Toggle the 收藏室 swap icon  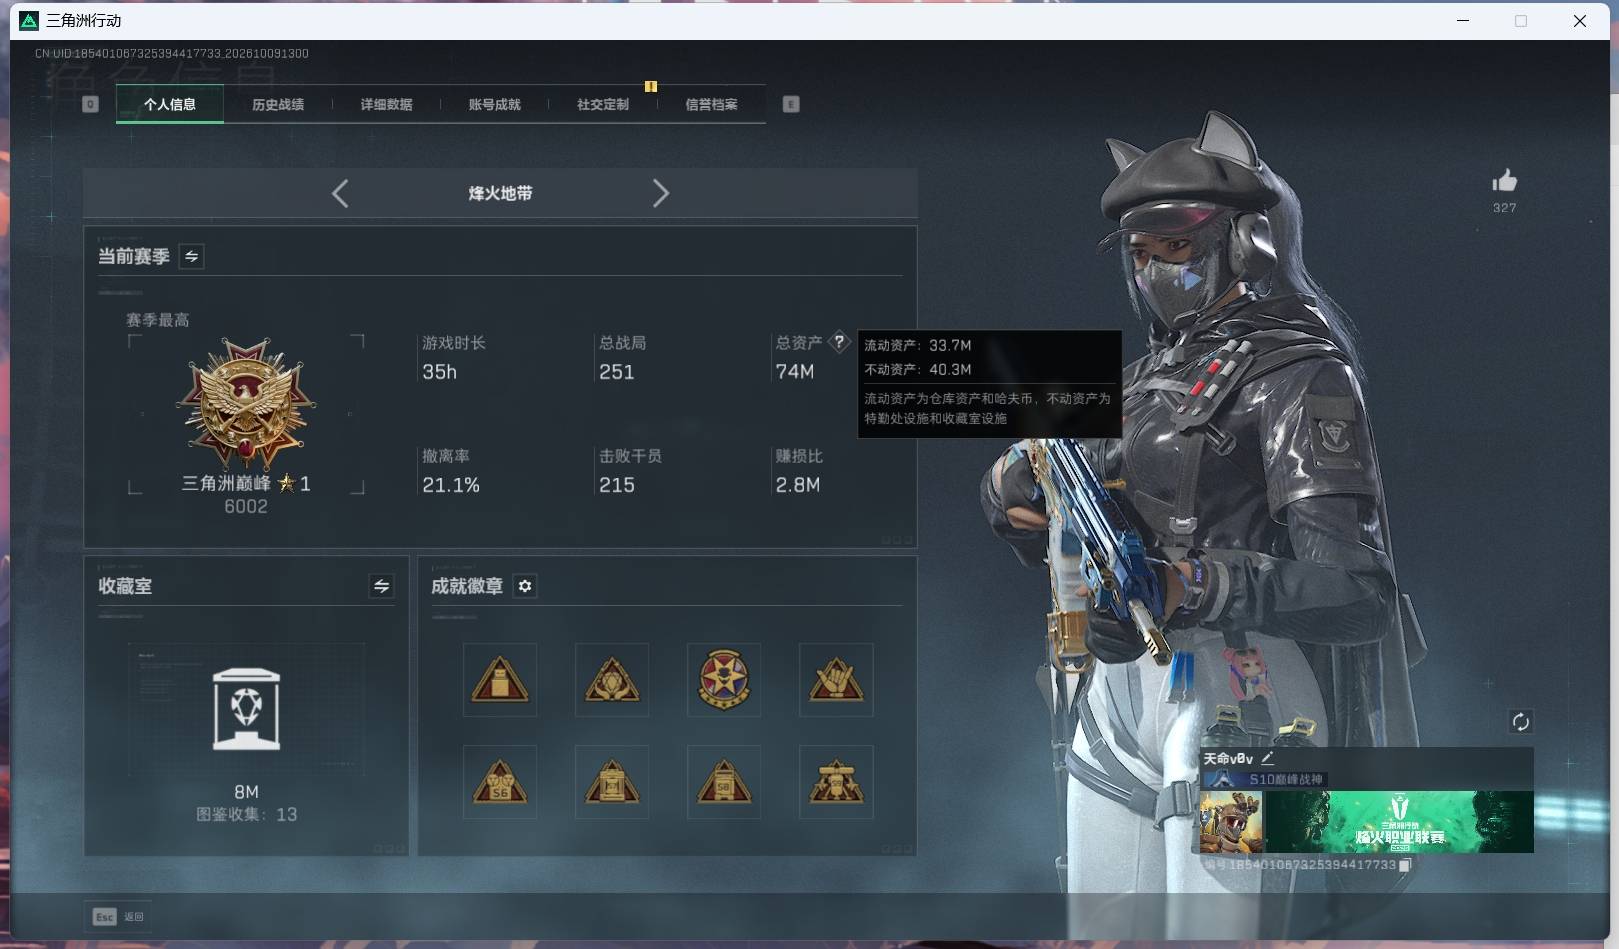[381, 586]
